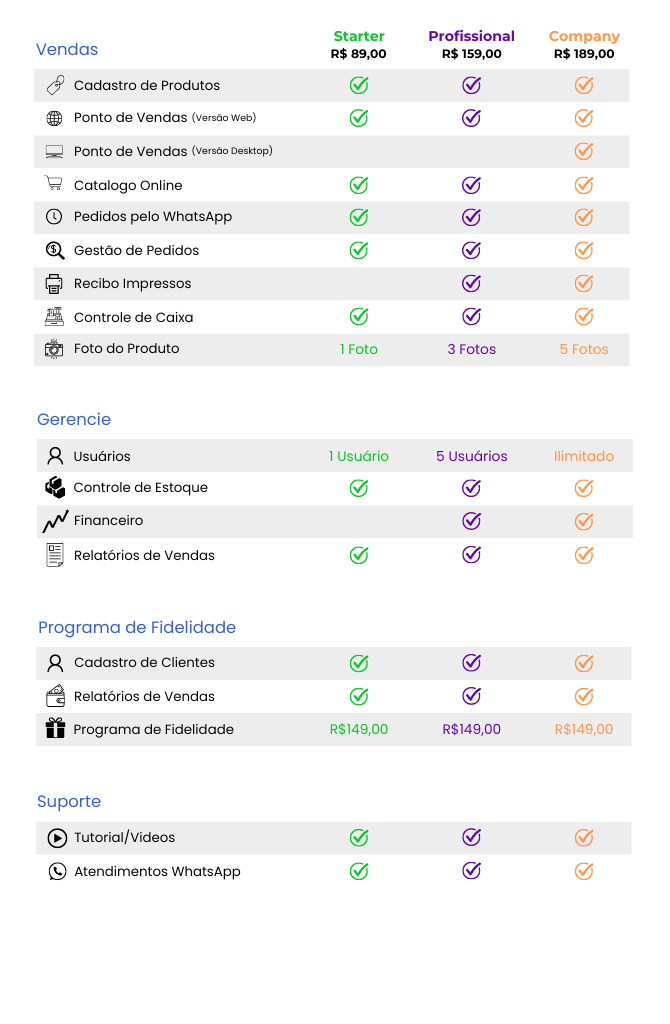This screenshot has width=670, height=1024.
Task: Select the Company plan heading
Action: pos(584,36)
